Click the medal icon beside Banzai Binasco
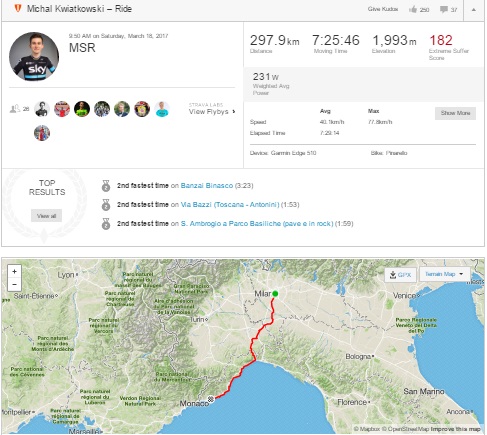 (106, 186)
